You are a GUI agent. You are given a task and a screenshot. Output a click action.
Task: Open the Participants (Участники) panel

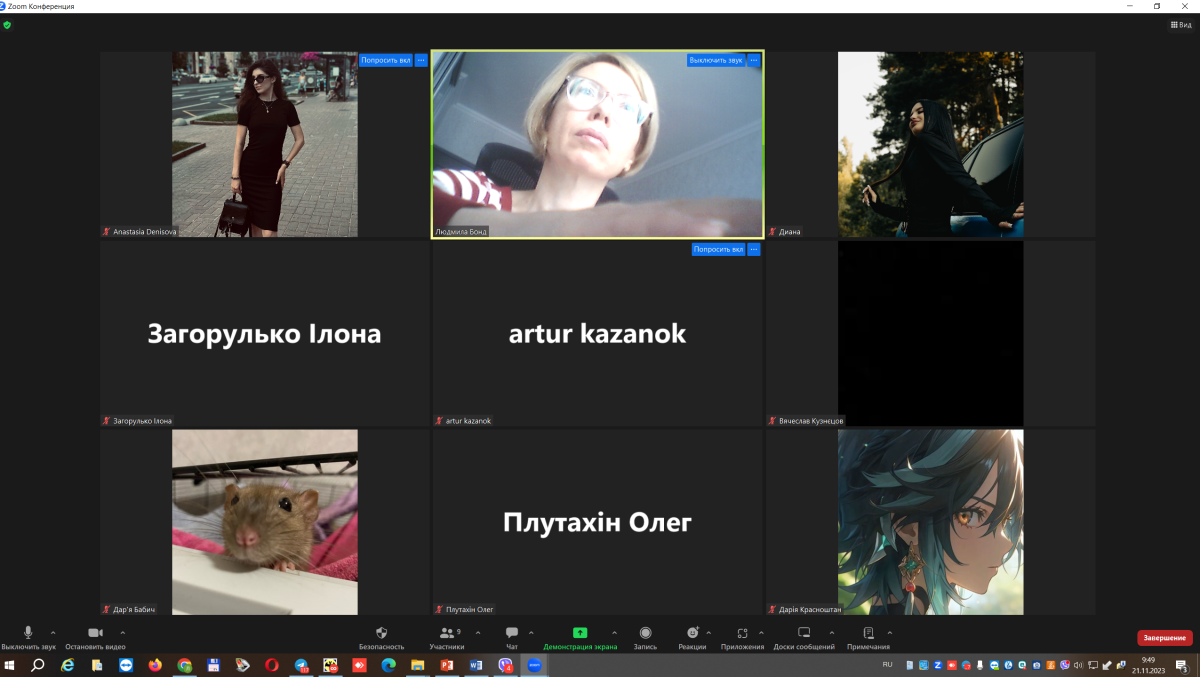pyautogui.click(x=447, y=634)
